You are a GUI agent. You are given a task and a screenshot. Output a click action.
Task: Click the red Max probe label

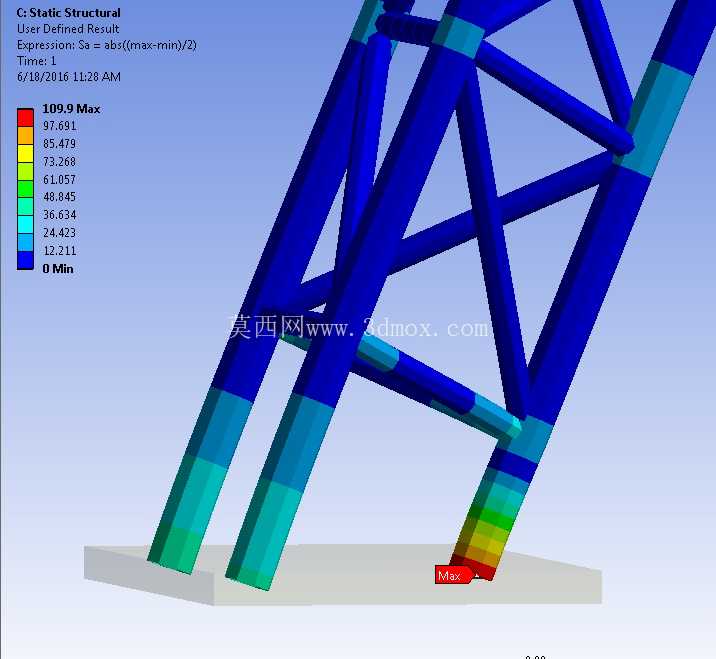coord(453,575)
